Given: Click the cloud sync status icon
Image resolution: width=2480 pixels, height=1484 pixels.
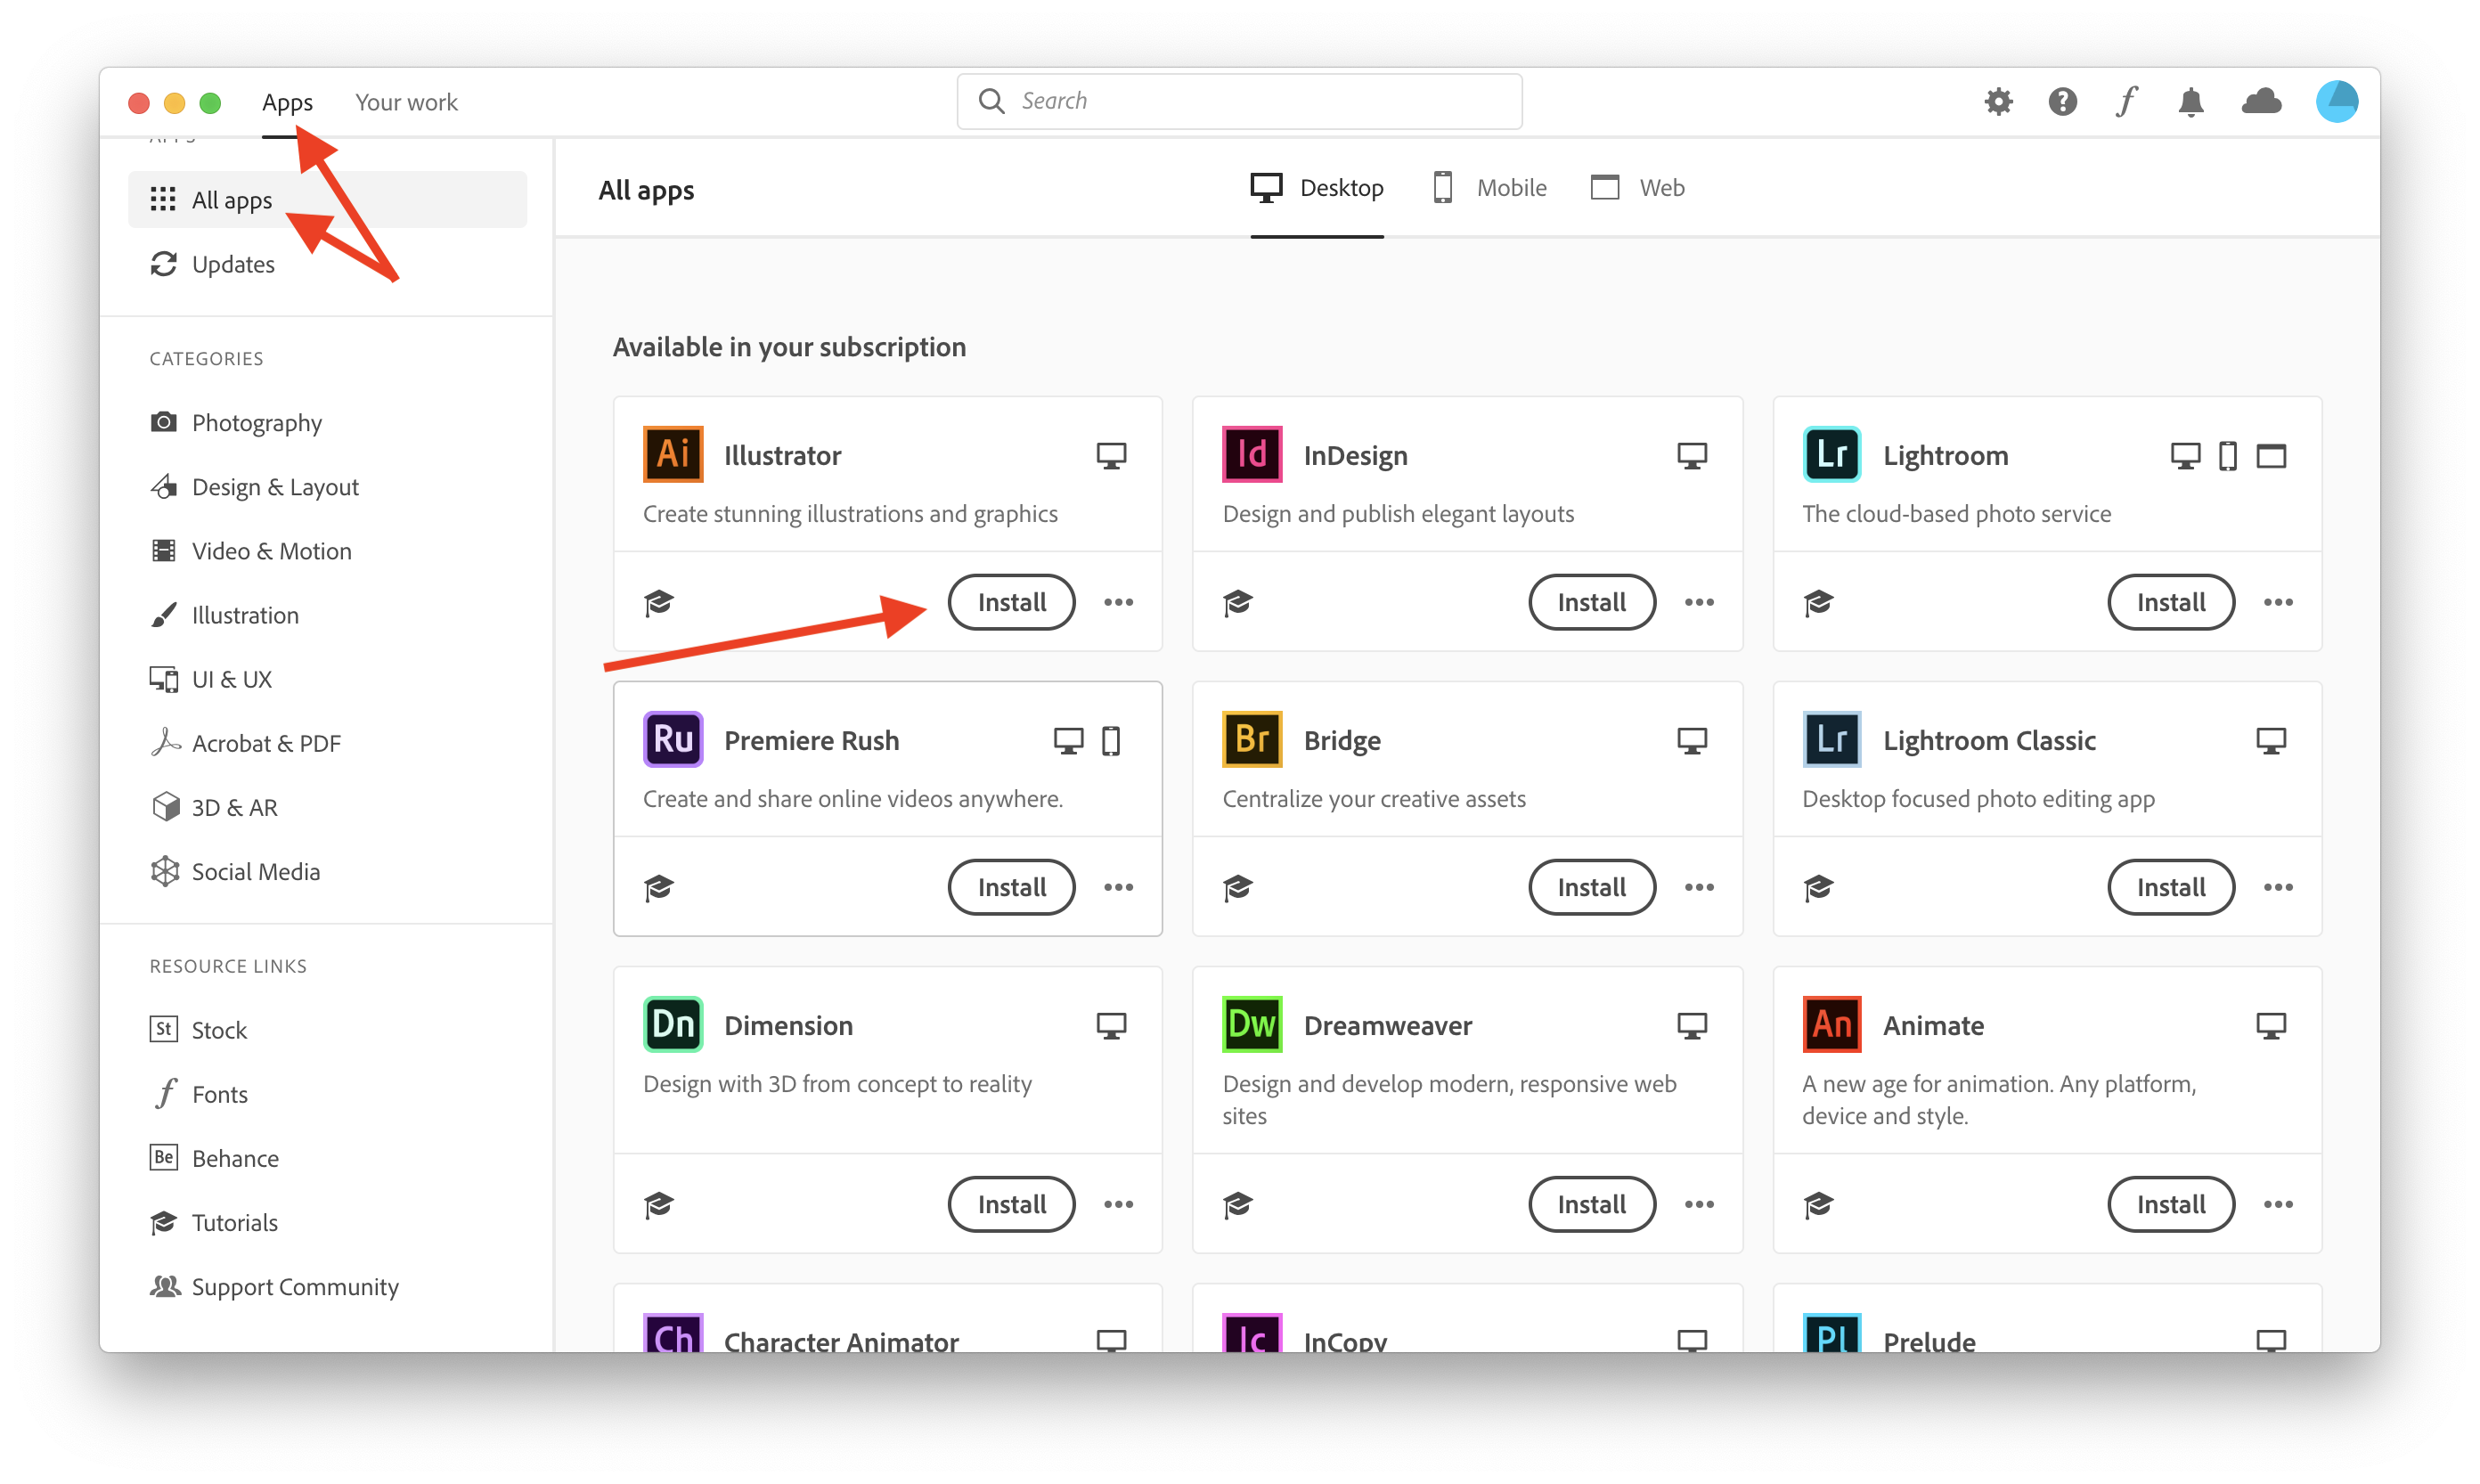Looking at the screenshot, I should (x=2261, y=101).
